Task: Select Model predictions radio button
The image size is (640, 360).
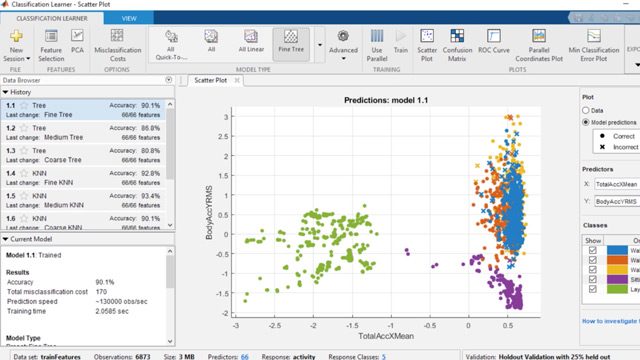Action: coord(586,122)
